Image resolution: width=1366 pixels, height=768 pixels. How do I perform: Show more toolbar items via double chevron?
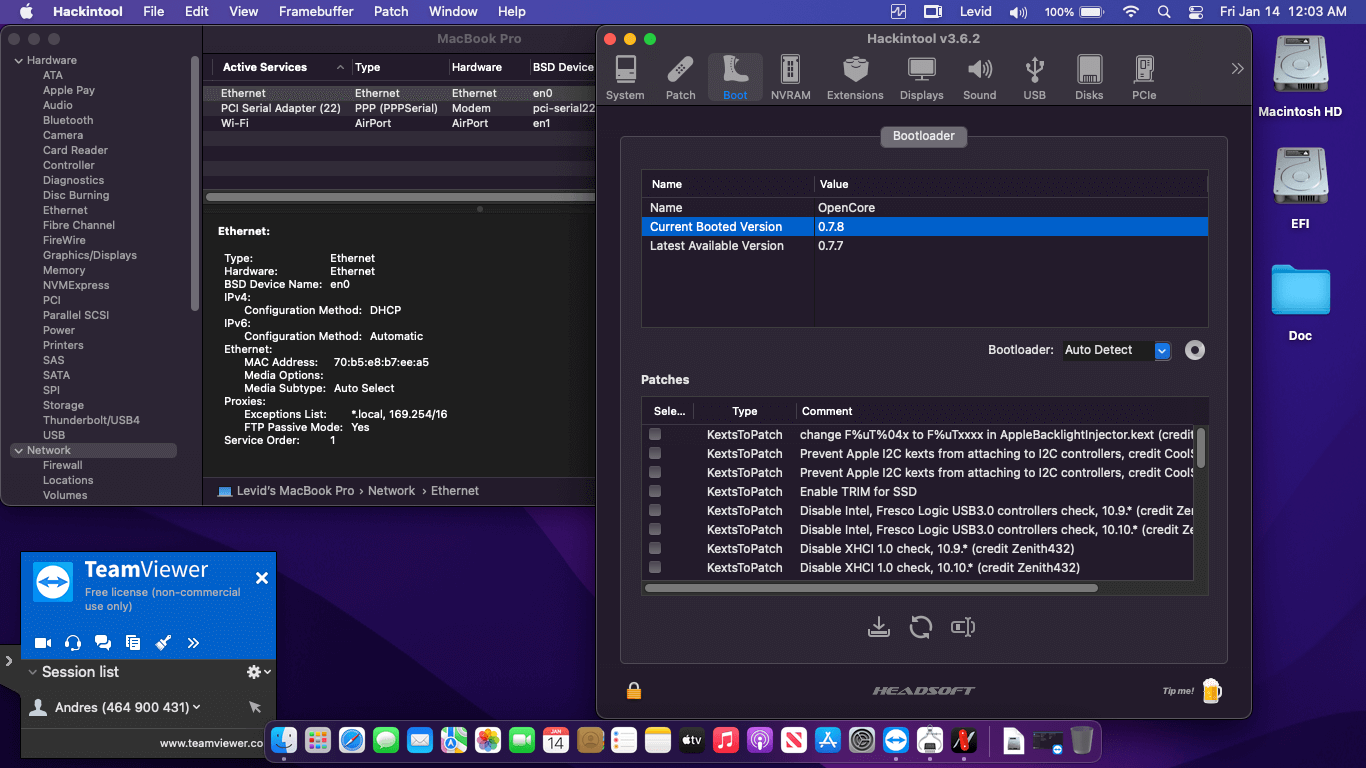click(1237, 69)
